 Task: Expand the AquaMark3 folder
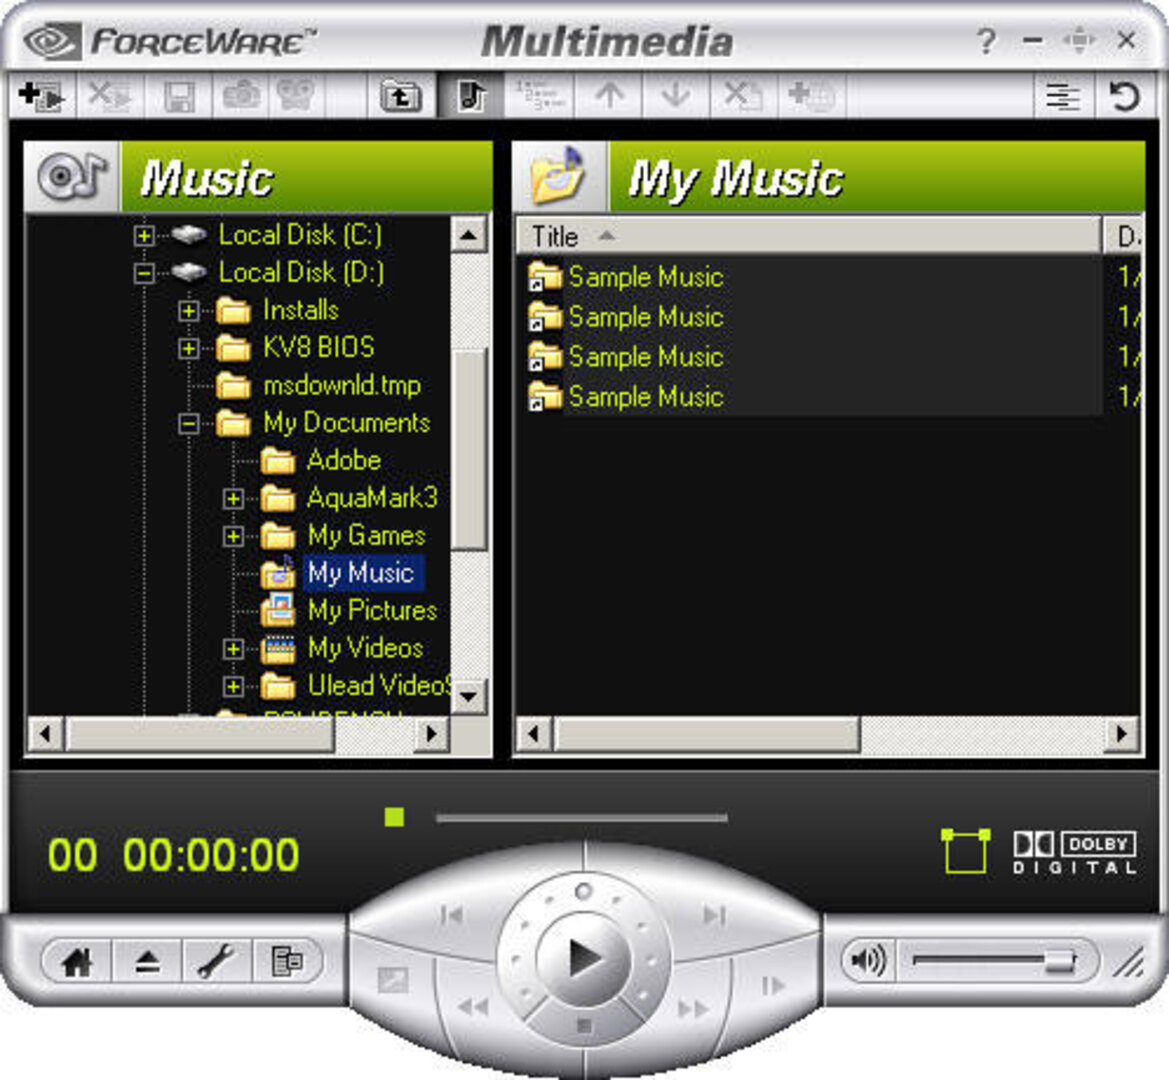point(233,498)
